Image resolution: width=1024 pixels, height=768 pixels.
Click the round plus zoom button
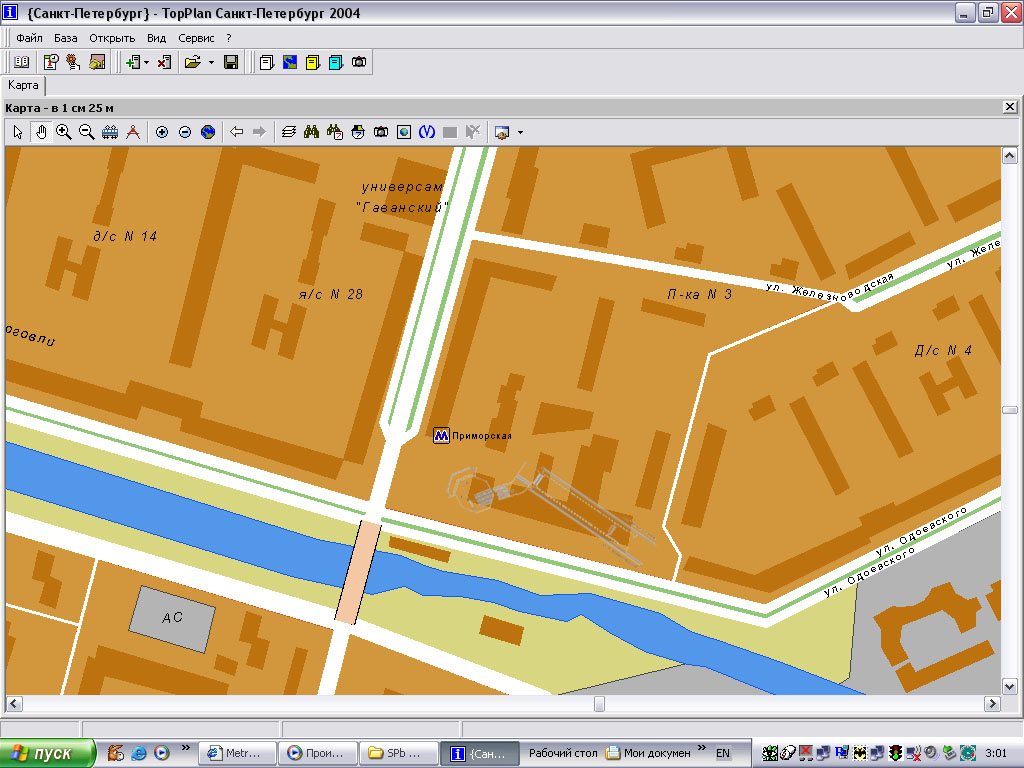162,132
